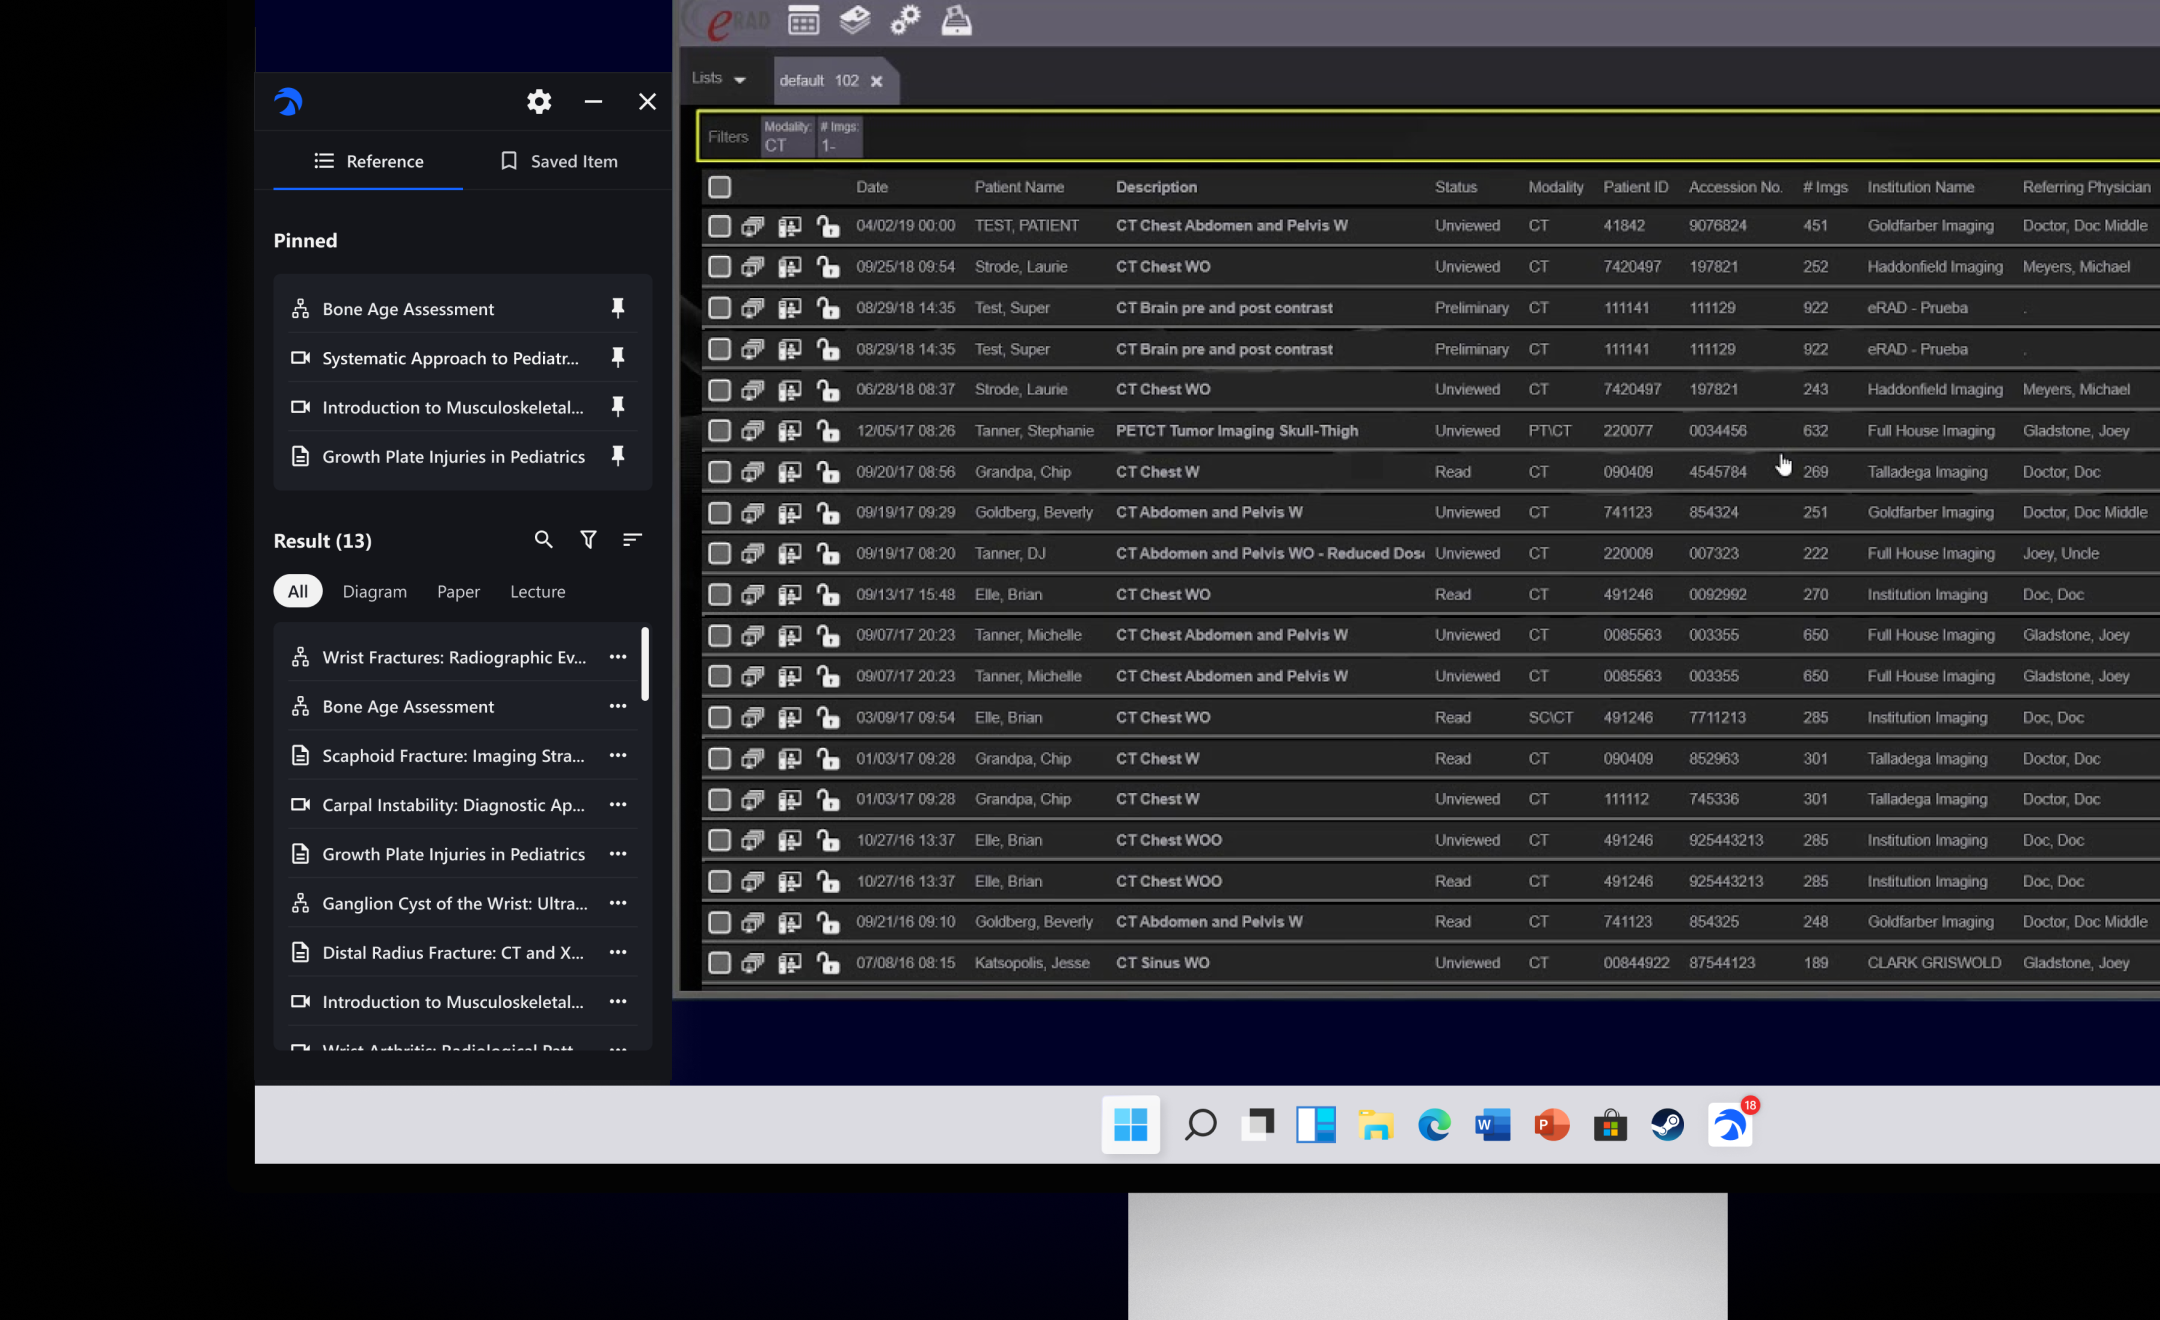
Task: Check the row for TEST, PATIENT study
Action: [719, 226]
